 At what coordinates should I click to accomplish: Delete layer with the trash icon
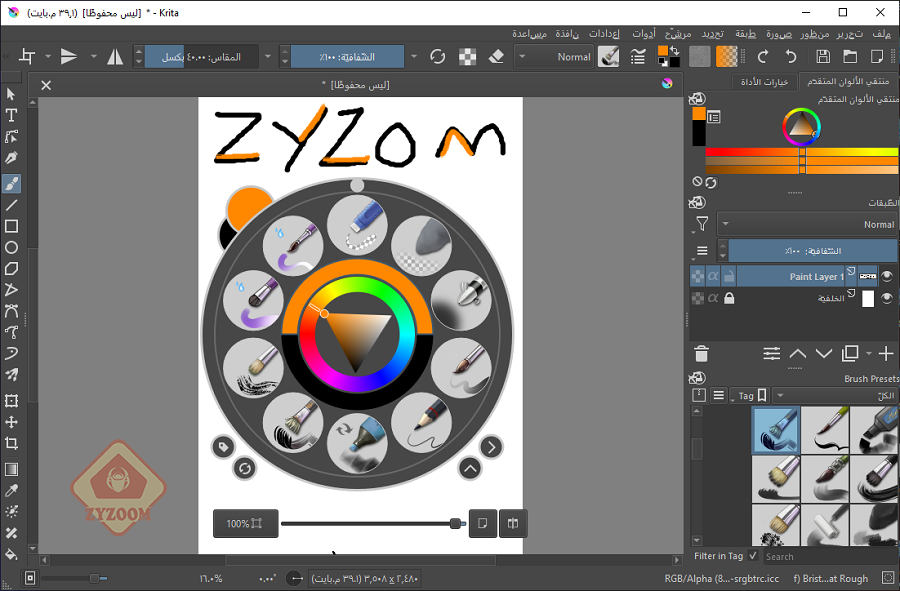pos(701,354)
